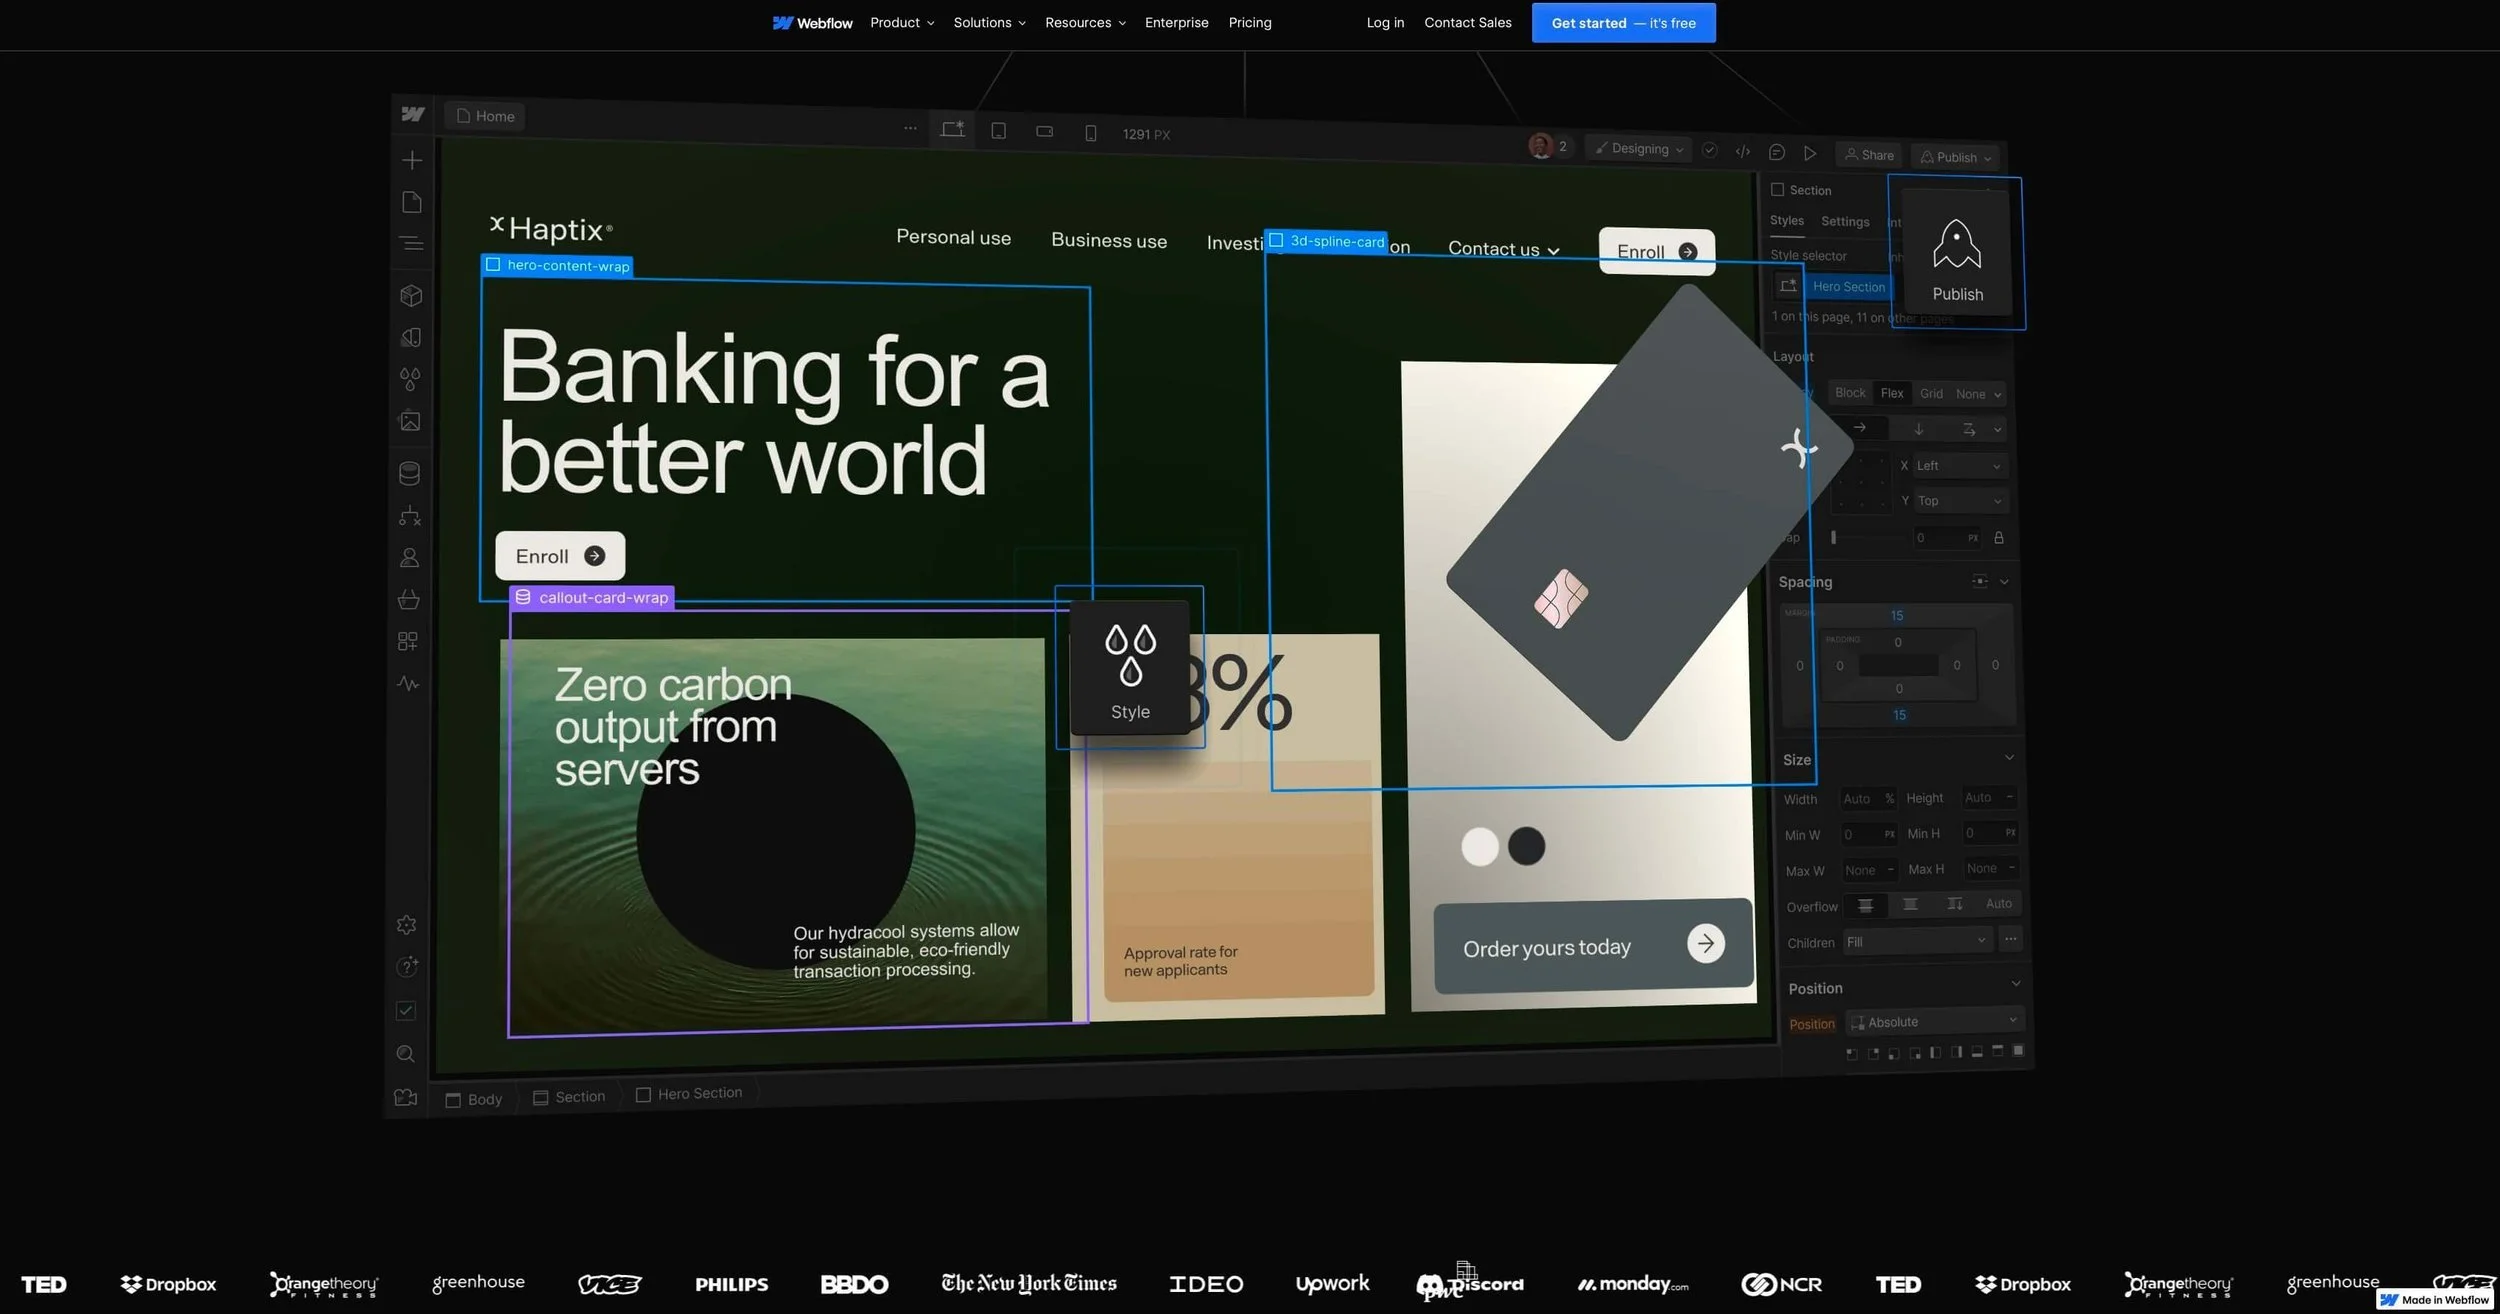Screen dimensions: 2500x1314
Task: Open the Designing mode dropdown
Action: (1640, 149)
